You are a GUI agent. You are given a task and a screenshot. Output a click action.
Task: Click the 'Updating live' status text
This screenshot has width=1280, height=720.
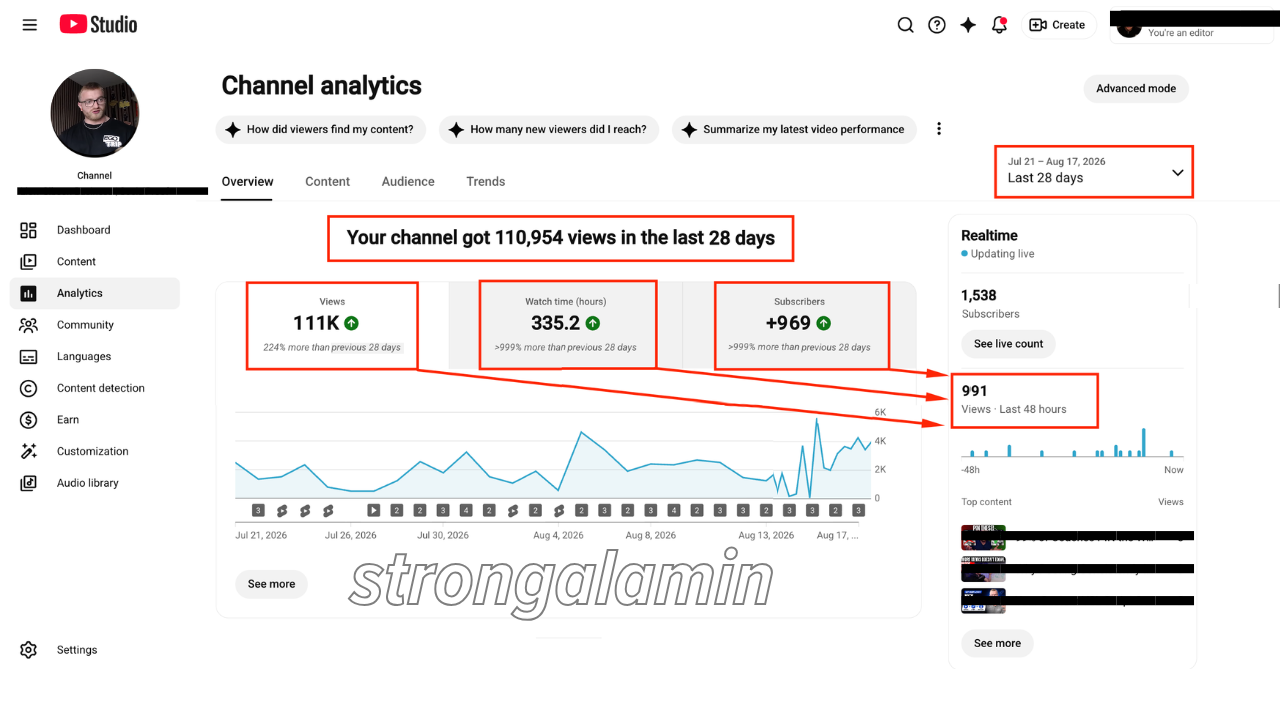pyautogui.click(x=1002, y=254)
